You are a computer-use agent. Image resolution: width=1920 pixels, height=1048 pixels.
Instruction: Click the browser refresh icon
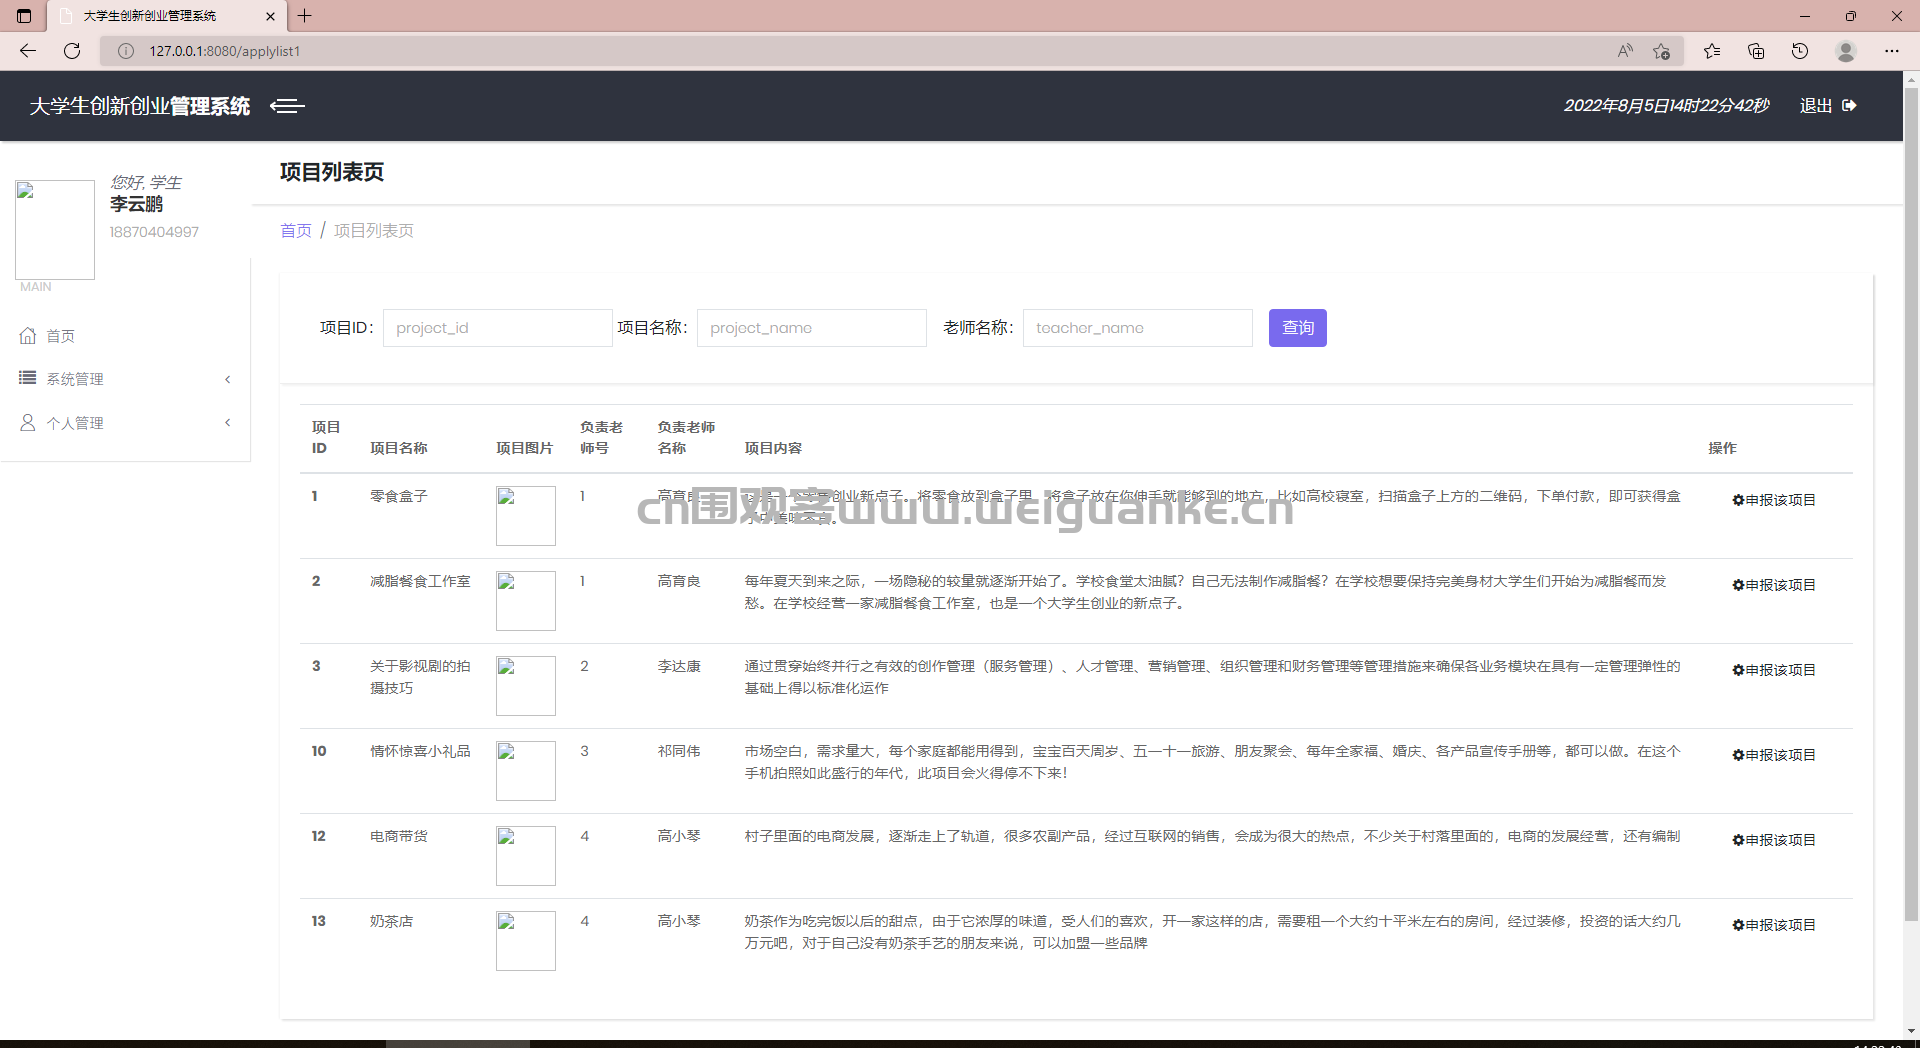(x=72, y=51)
